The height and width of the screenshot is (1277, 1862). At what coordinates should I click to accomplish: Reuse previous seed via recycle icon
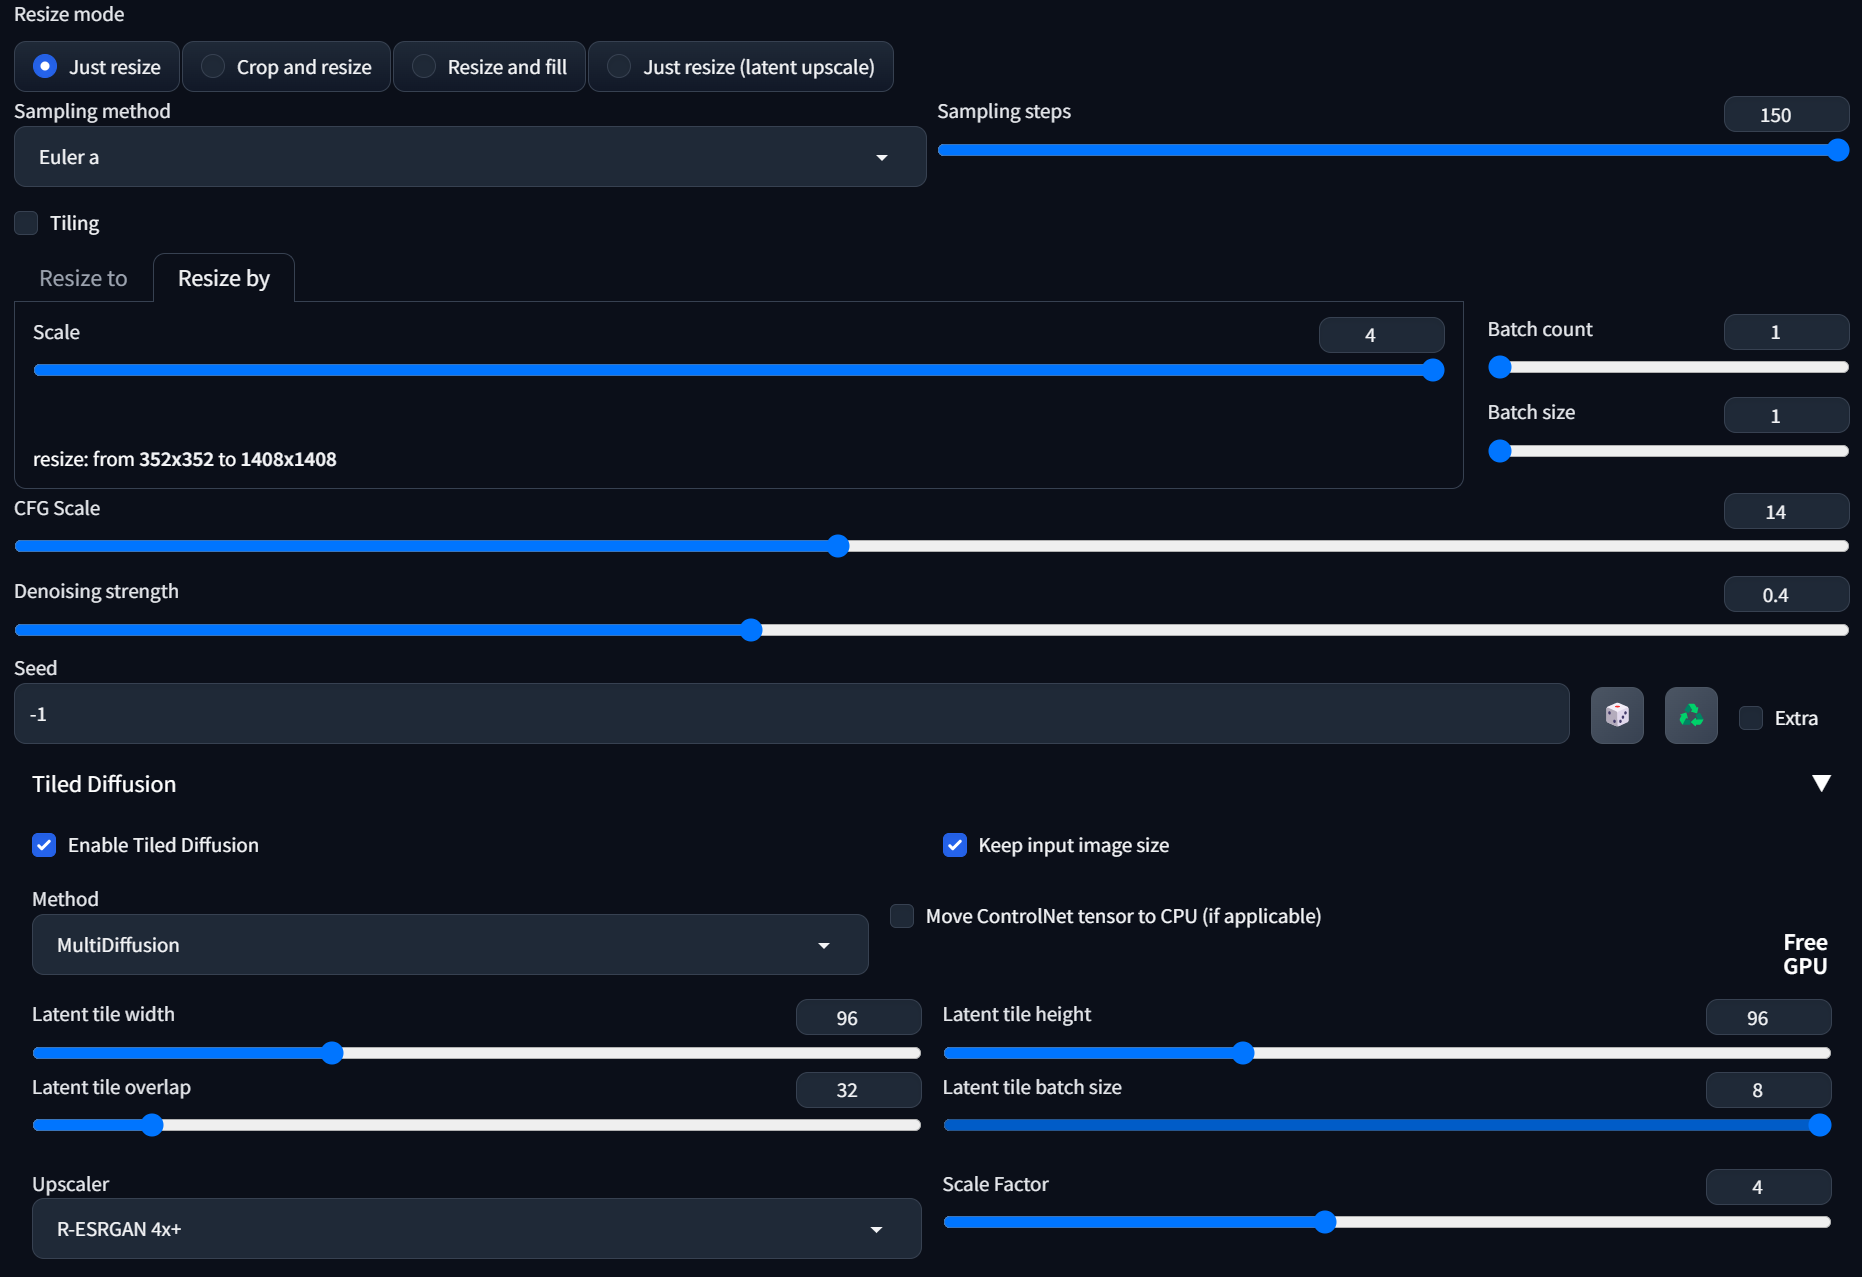tap(1690, 715)
